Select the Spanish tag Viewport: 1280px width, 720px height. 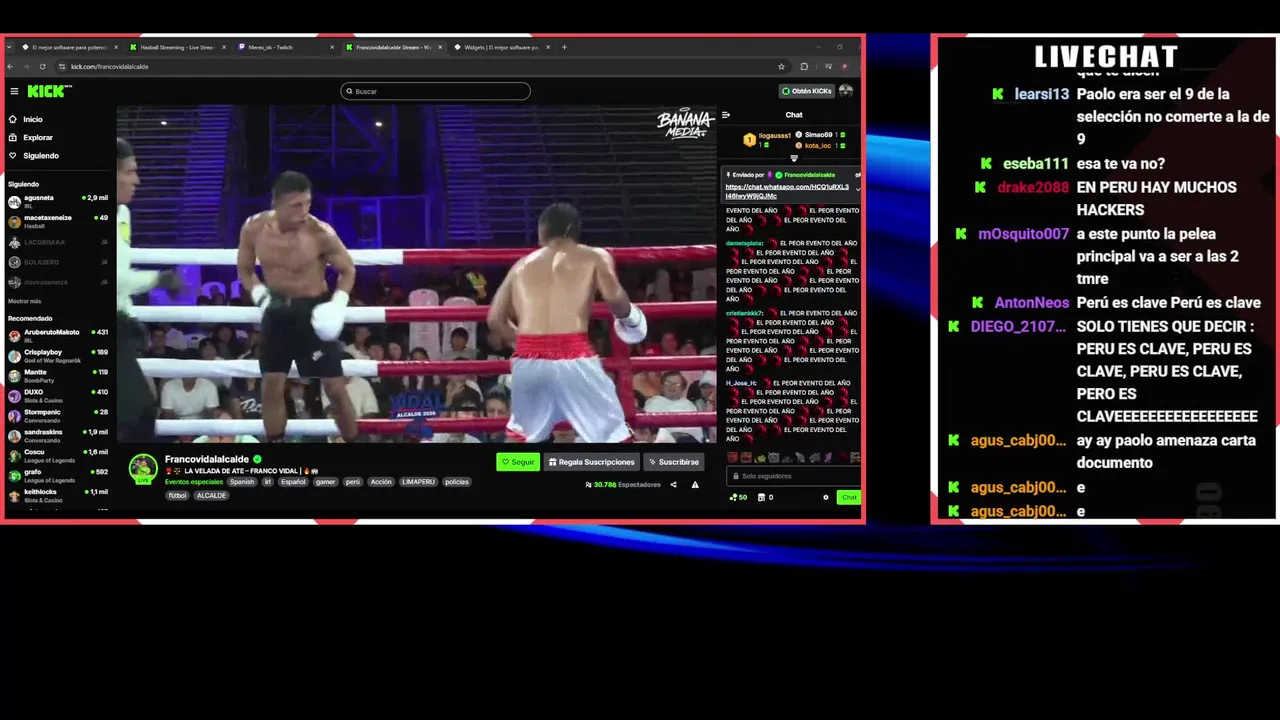[242, 482]
